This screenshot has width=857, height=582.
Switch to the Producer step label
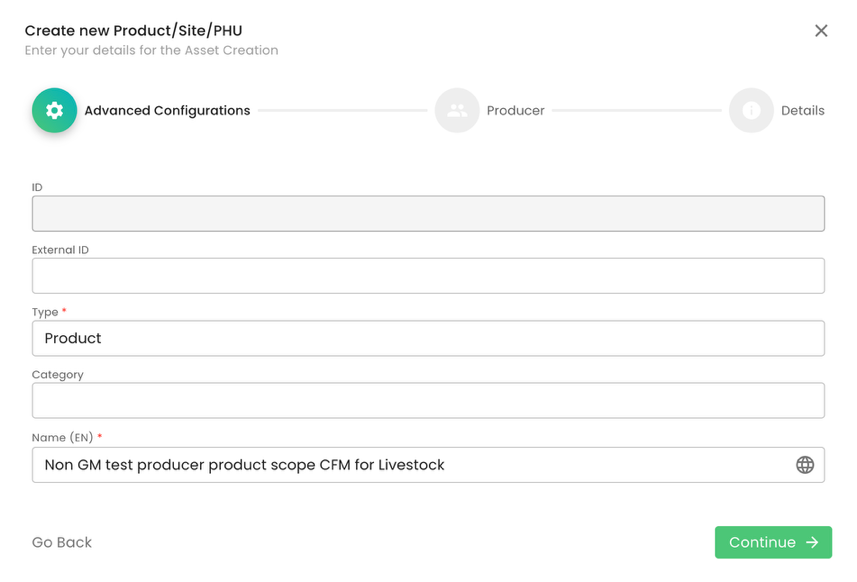coord(515,111)
